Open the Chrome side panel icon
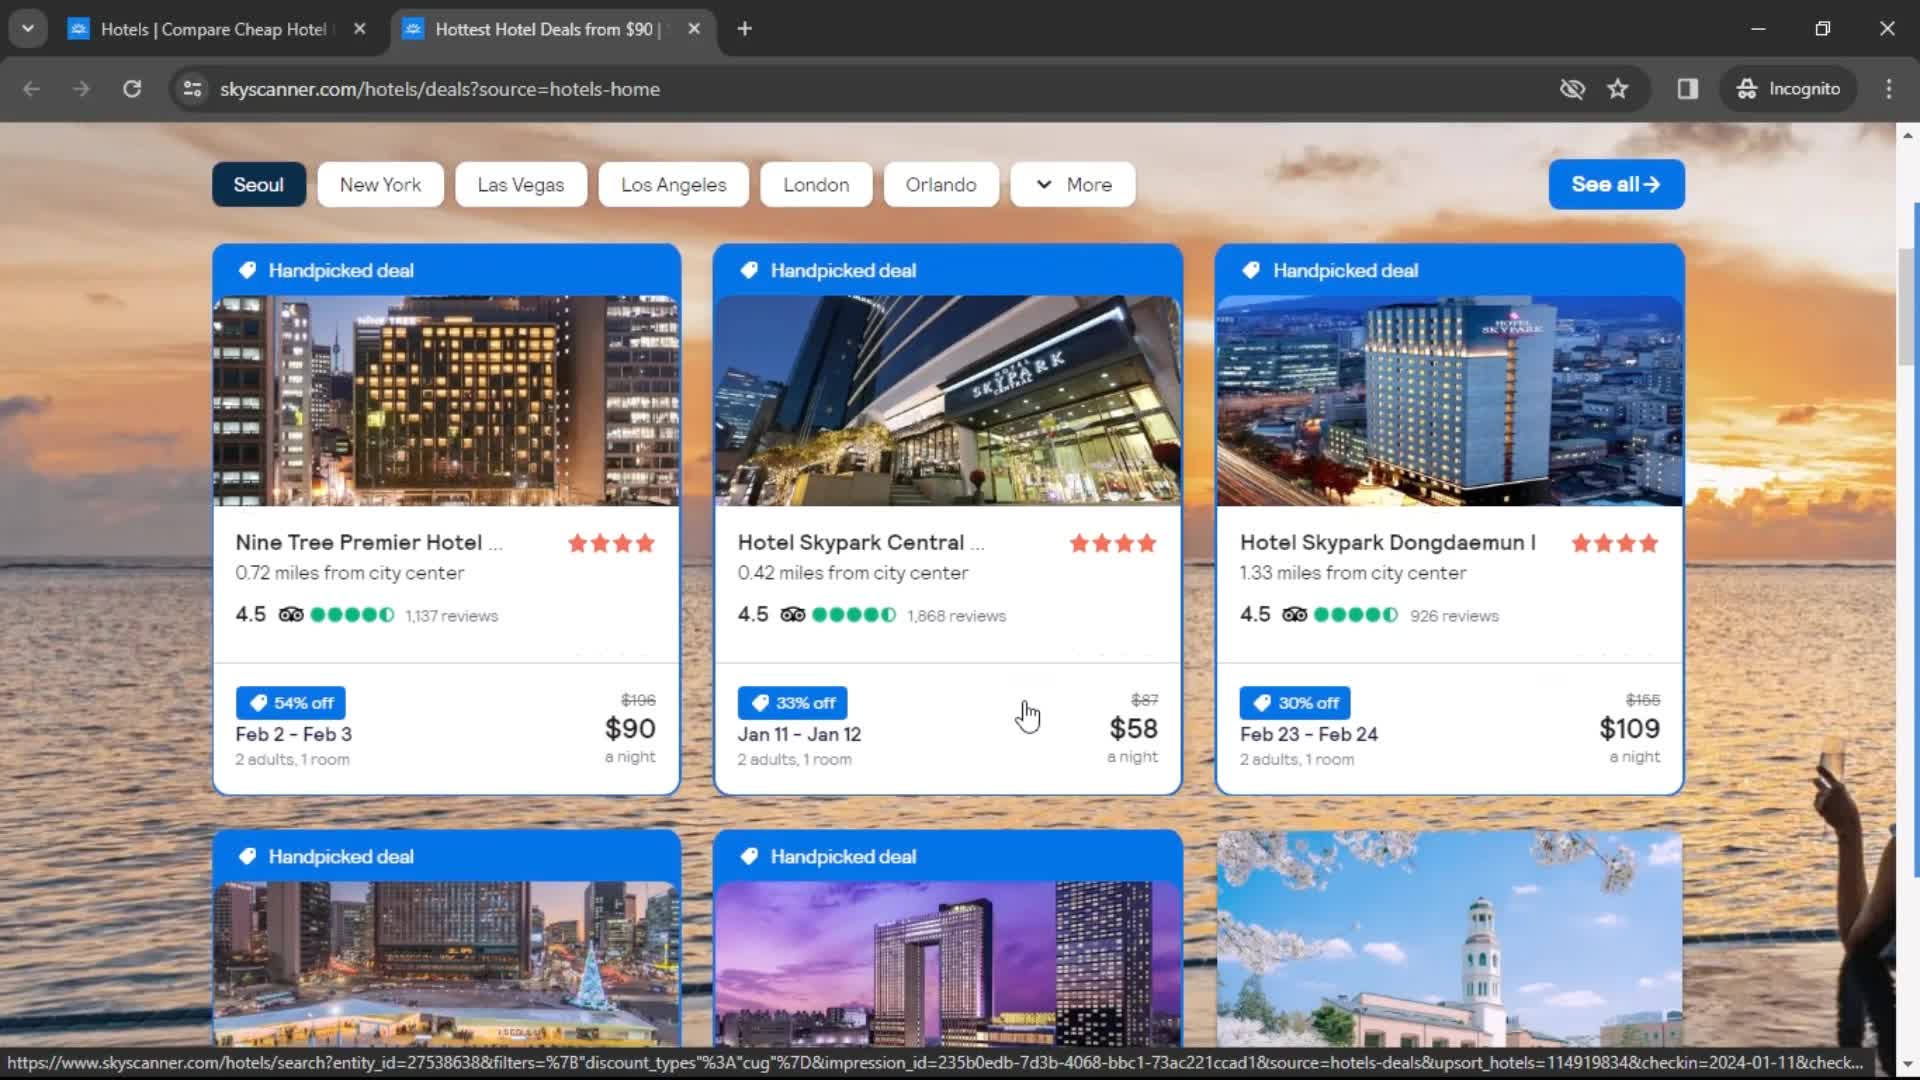The height and width of the screenshot is (1080, 1920). point(1687,89)
